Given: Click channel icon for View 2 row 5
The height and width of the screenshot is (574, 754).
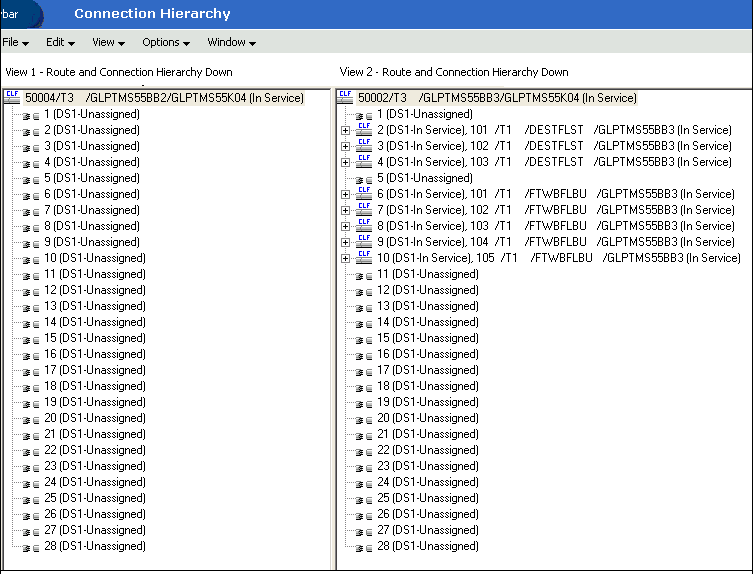Looking at the screenshot, I should [364, 180].
